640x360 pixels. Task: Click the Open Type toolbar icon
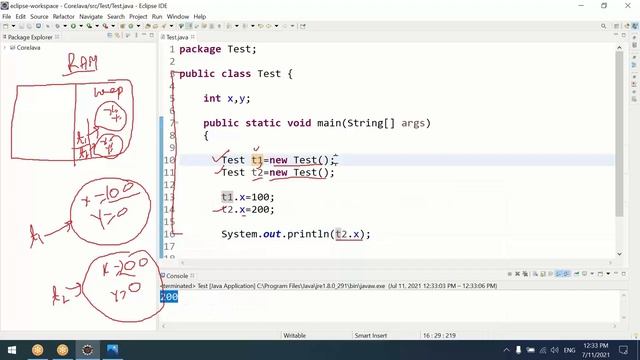(147, 26)
